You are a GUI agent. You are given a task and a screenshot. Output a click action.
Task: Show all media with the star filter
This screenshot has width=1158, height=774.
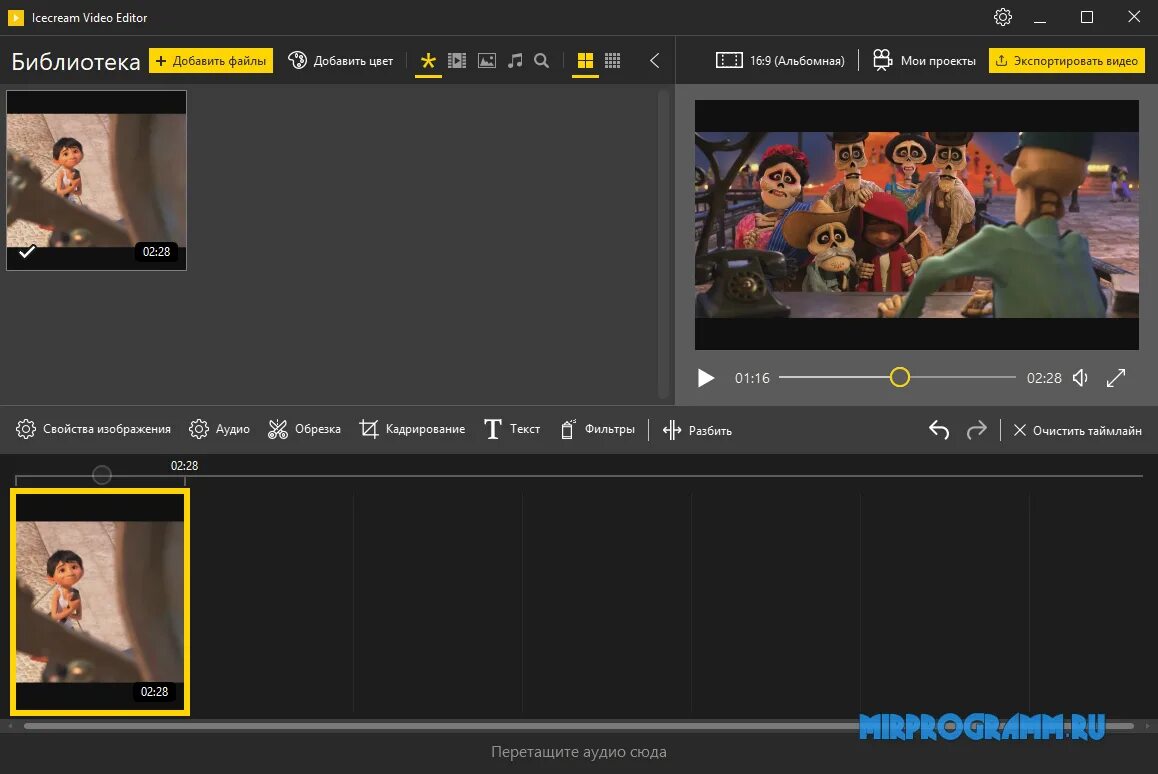pyautogui.click(x=428, y=61)
